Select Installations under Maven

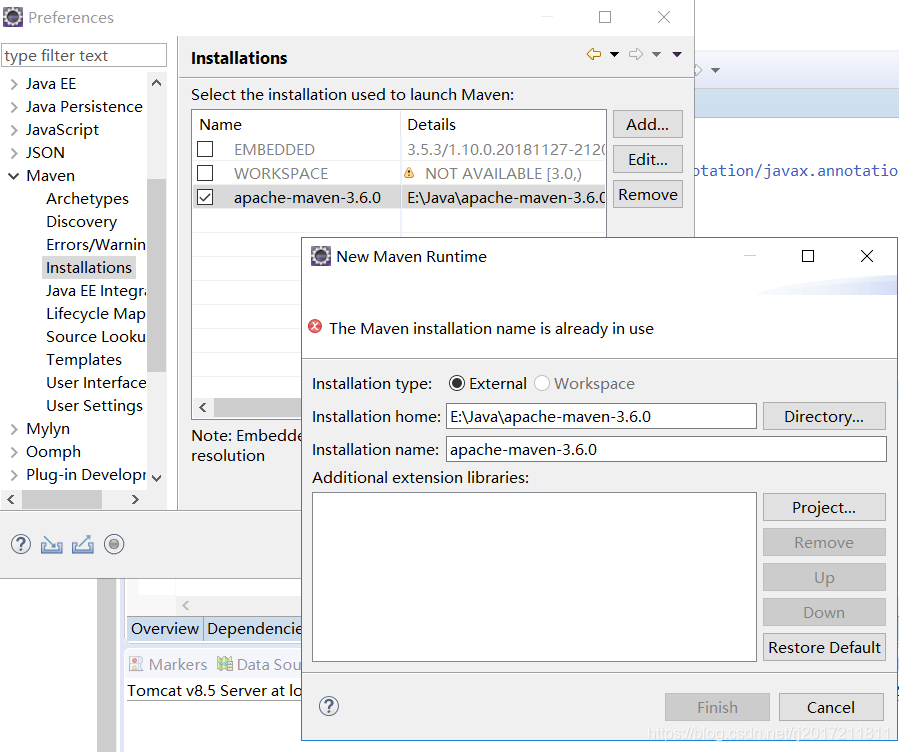click(89, 267)
